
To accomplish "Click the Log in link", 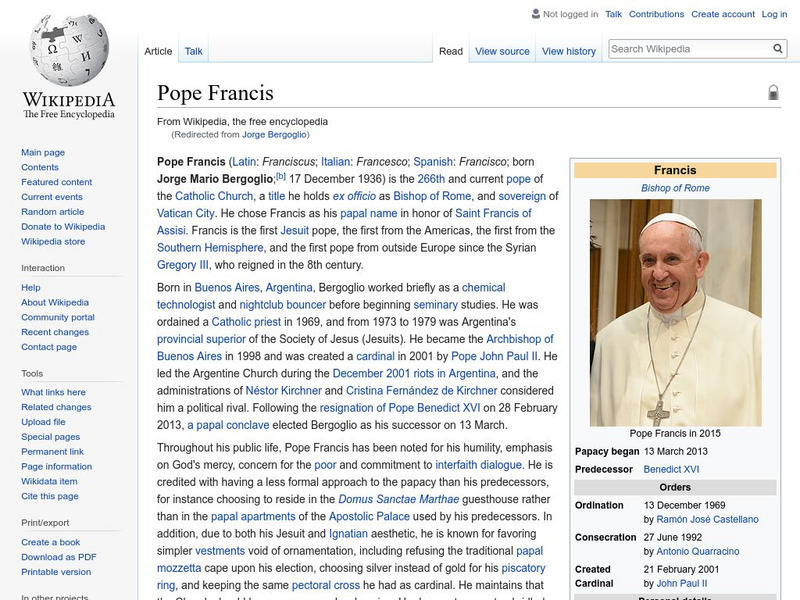I will pyautogui.click(x=774, y=14).
